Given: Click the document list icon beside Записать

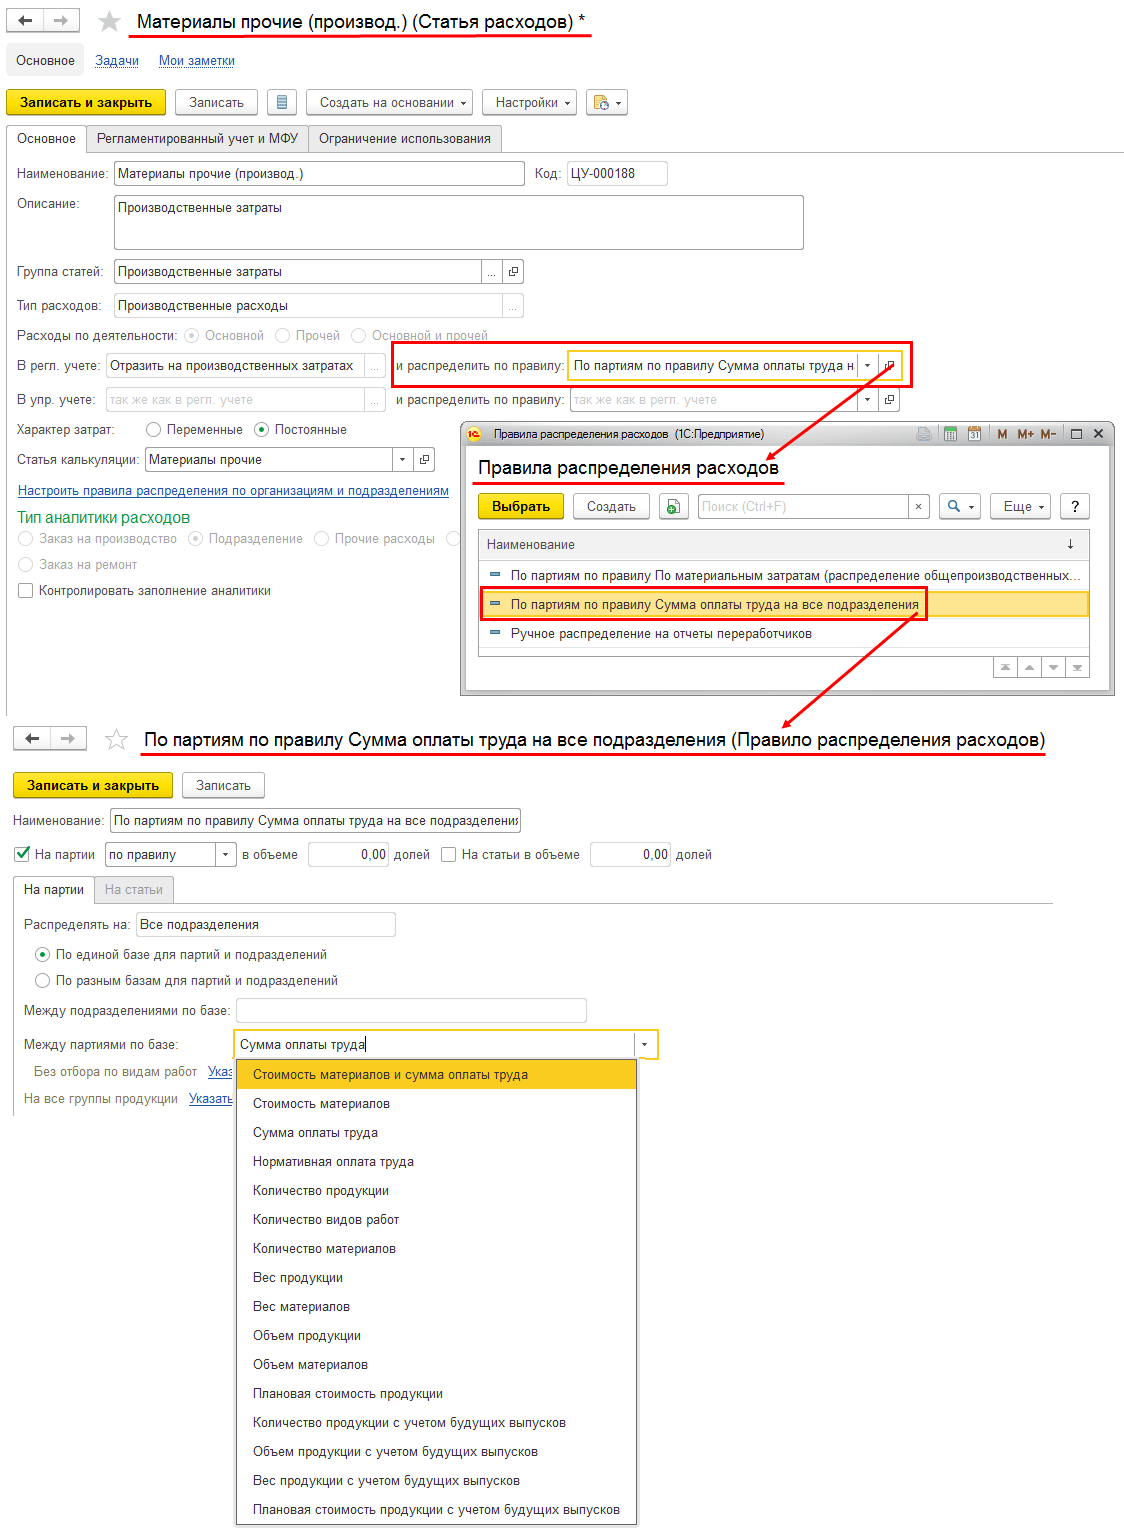Looking at the screenshot, I should click(x=282, y=103).
